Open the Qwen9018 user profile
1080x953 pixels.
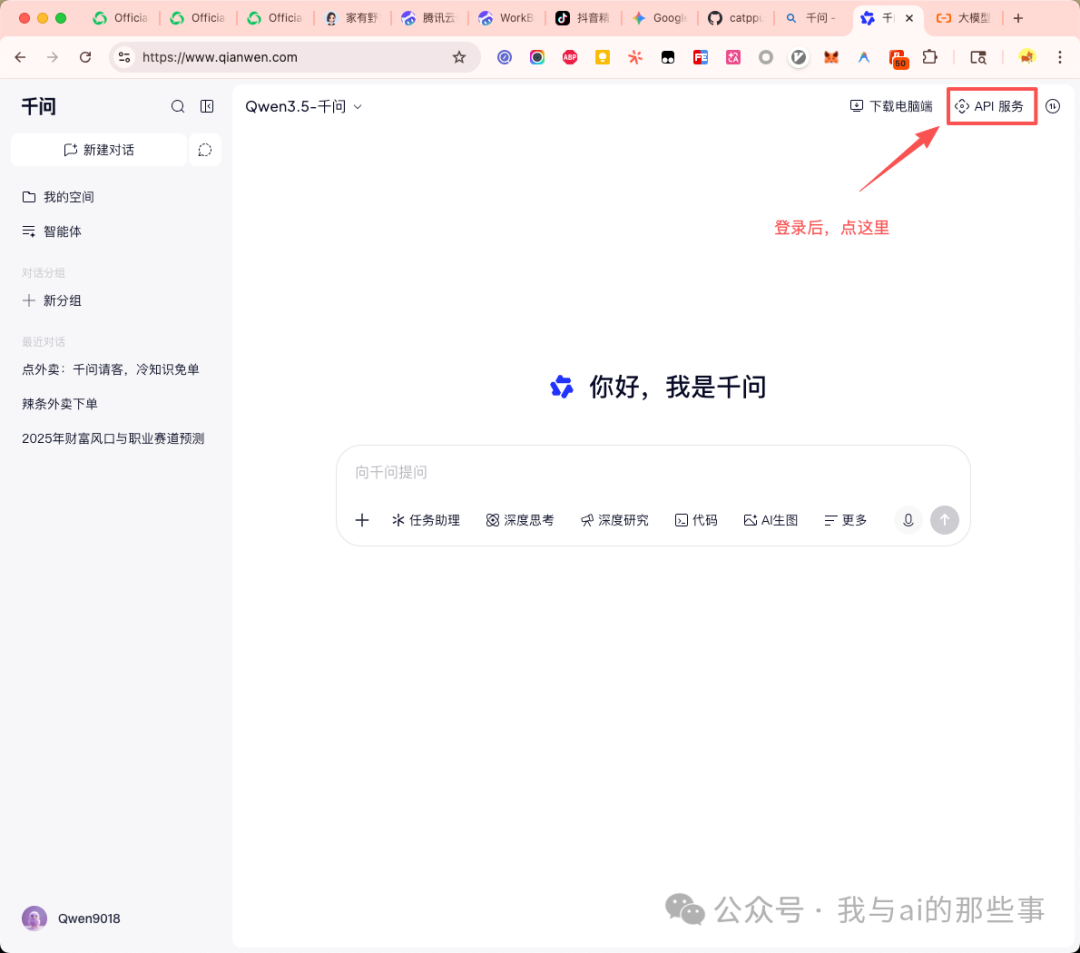[71, 918]
